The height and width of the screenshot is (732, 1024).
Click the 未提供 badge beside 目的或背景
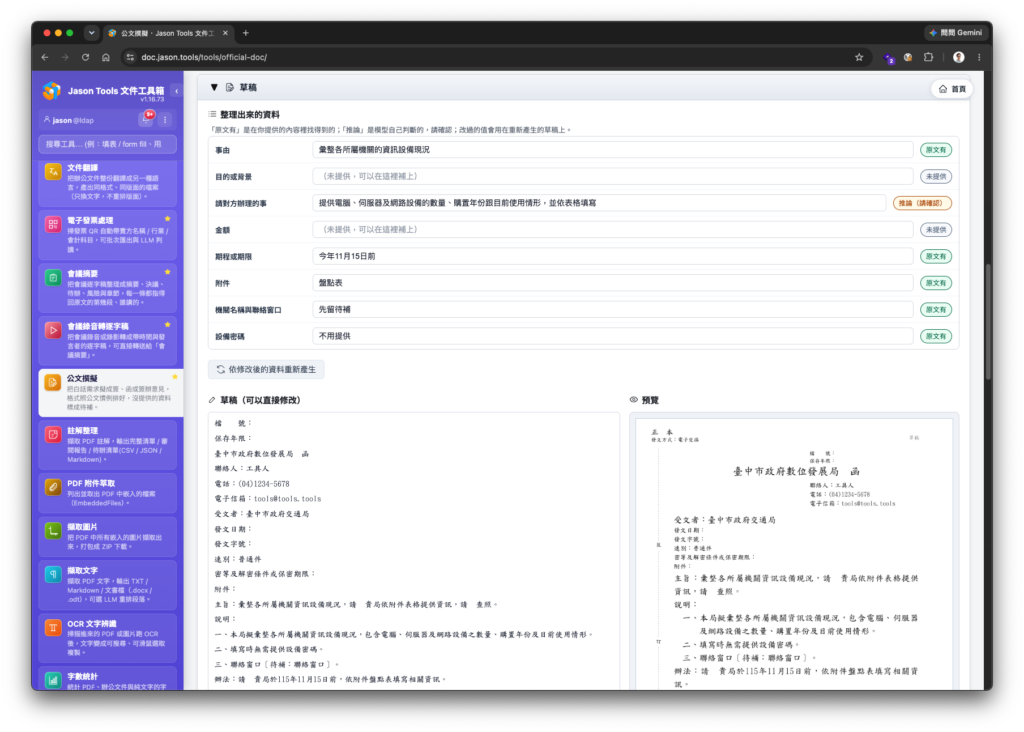pyautogui.click(x=935, y=177)
